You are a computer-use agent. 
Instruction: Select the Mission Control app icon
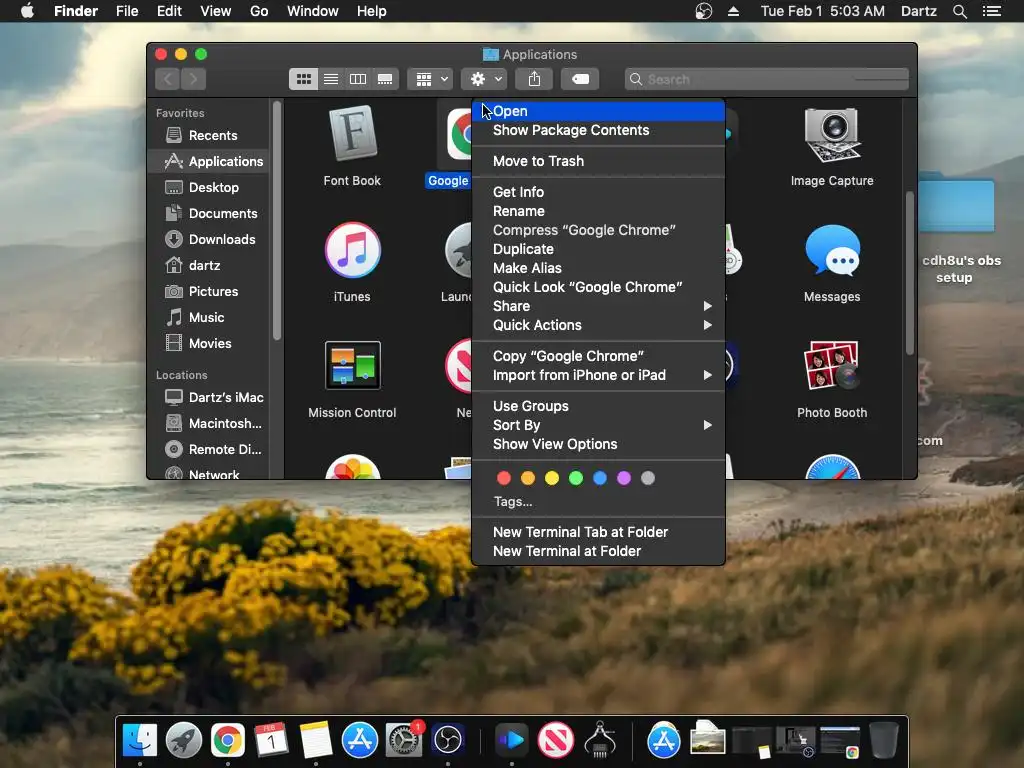352,366
